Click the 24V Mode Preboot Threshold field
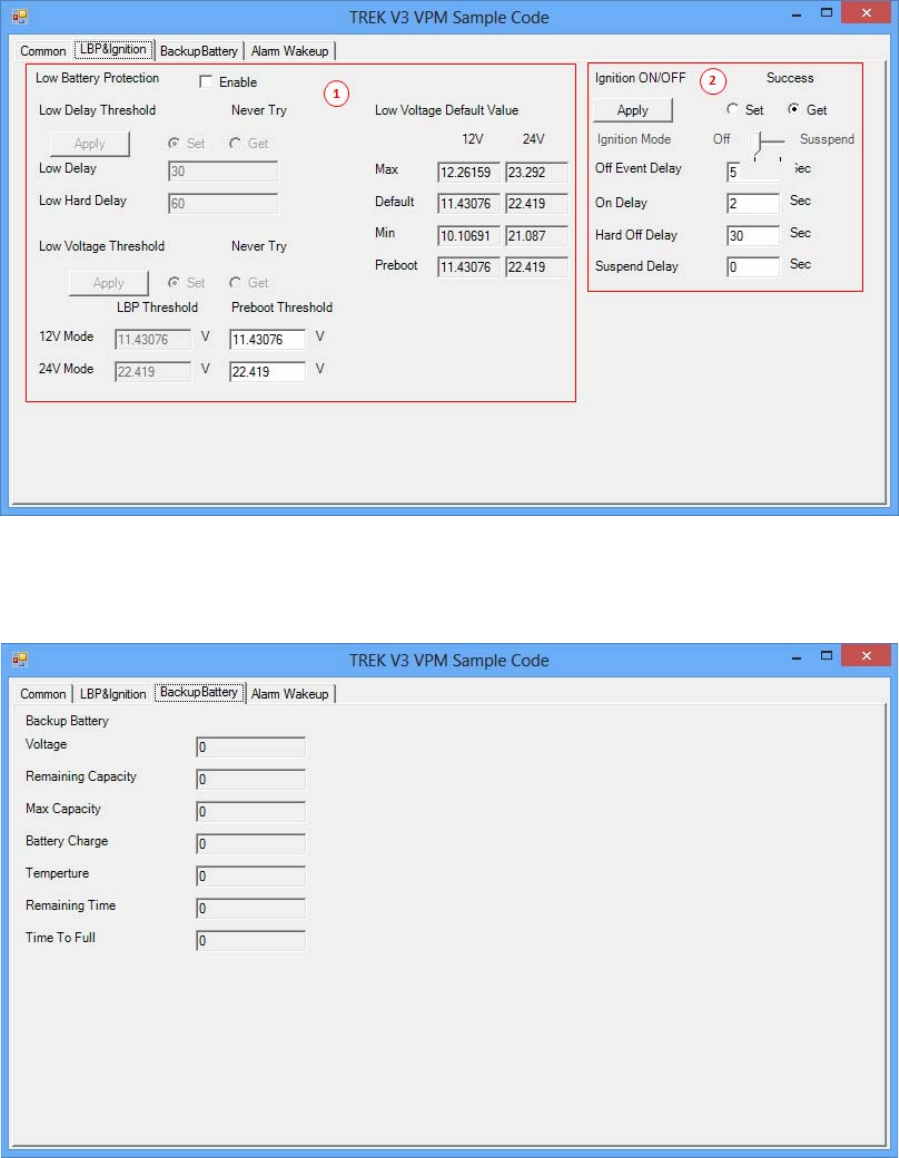The image size is (899, 1158). (x=267, y=371)
